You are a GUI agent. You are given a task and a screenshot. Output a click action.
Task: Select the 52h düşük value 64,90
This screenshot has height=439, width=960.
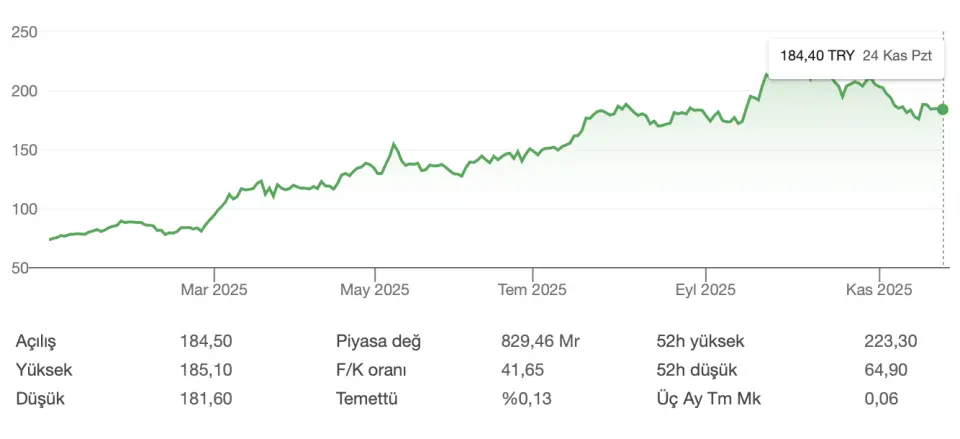pos(885,370)
